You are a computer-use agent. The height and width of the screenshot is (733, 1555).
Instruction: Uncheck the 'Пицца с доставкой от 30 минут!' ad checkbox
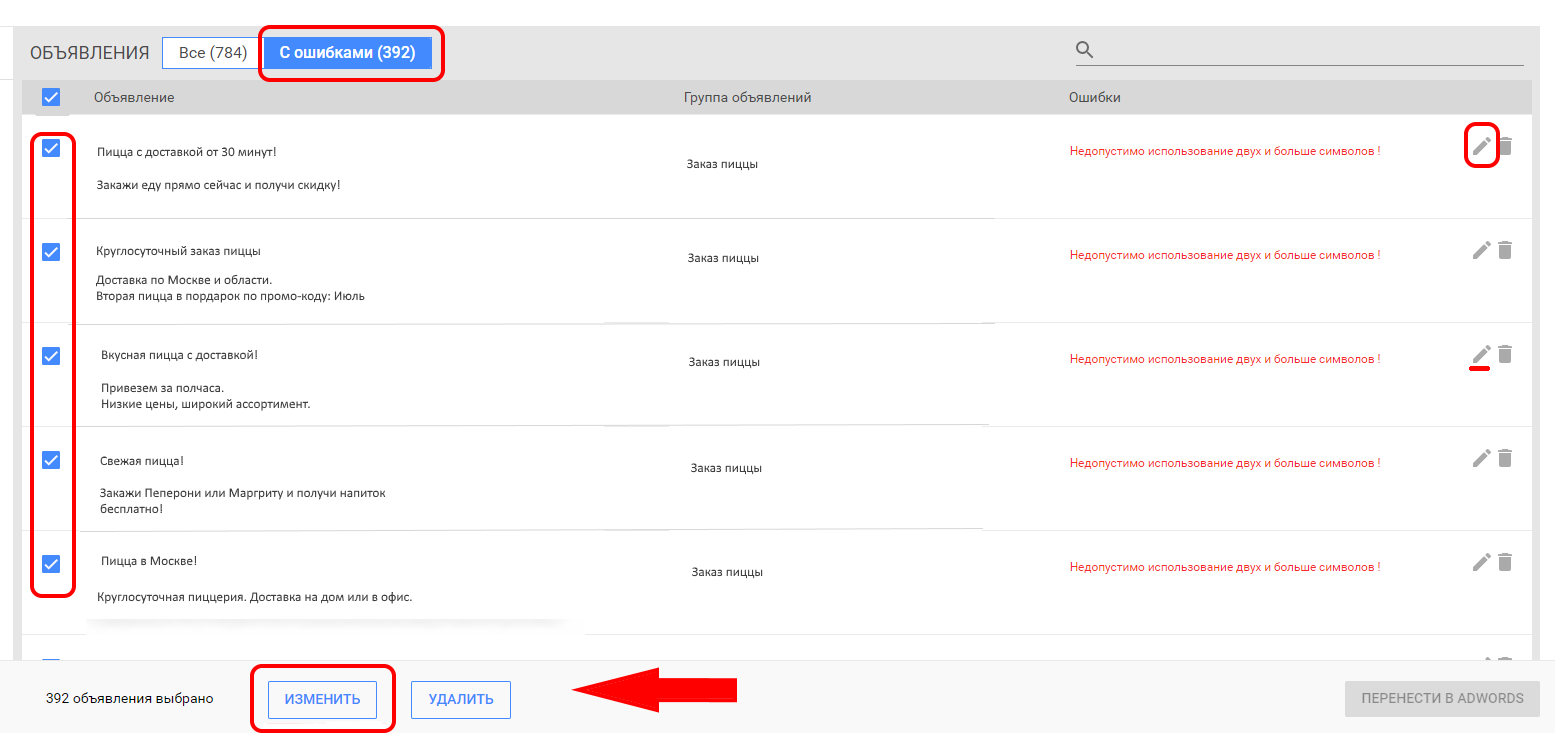point(51,148)
